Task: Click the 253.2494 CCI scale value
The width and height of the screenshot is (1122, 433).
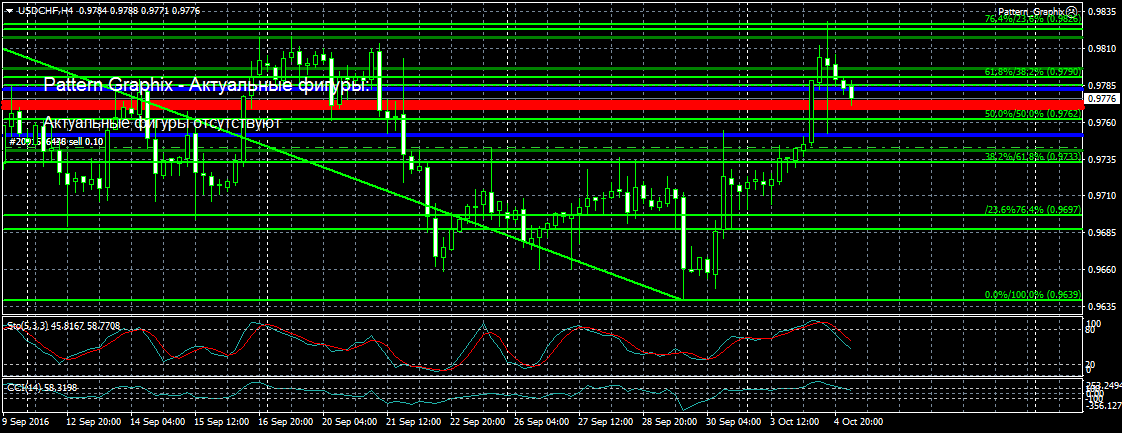Action: pos(1104,385)
